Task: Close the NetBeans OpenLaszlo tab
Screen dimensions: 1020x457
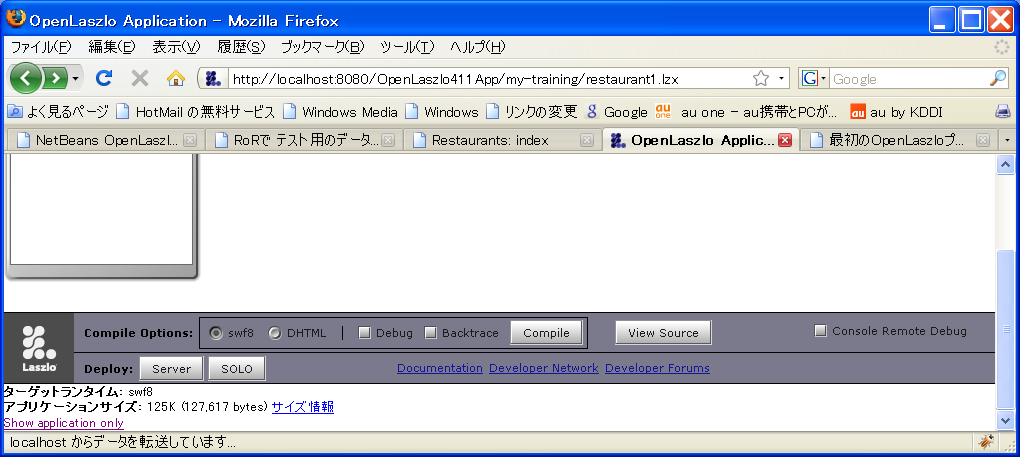Action: (190, 140)
